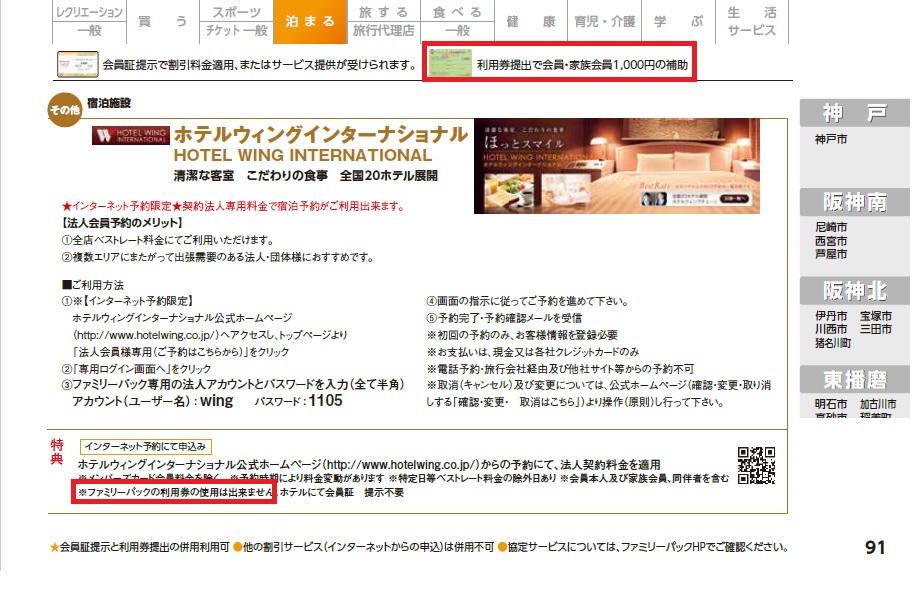Viewport: 914px width, 593px height.
Task: Click the HOTEL WING INTERNATIONAL English heading
Action: click(x=303, y=156)
